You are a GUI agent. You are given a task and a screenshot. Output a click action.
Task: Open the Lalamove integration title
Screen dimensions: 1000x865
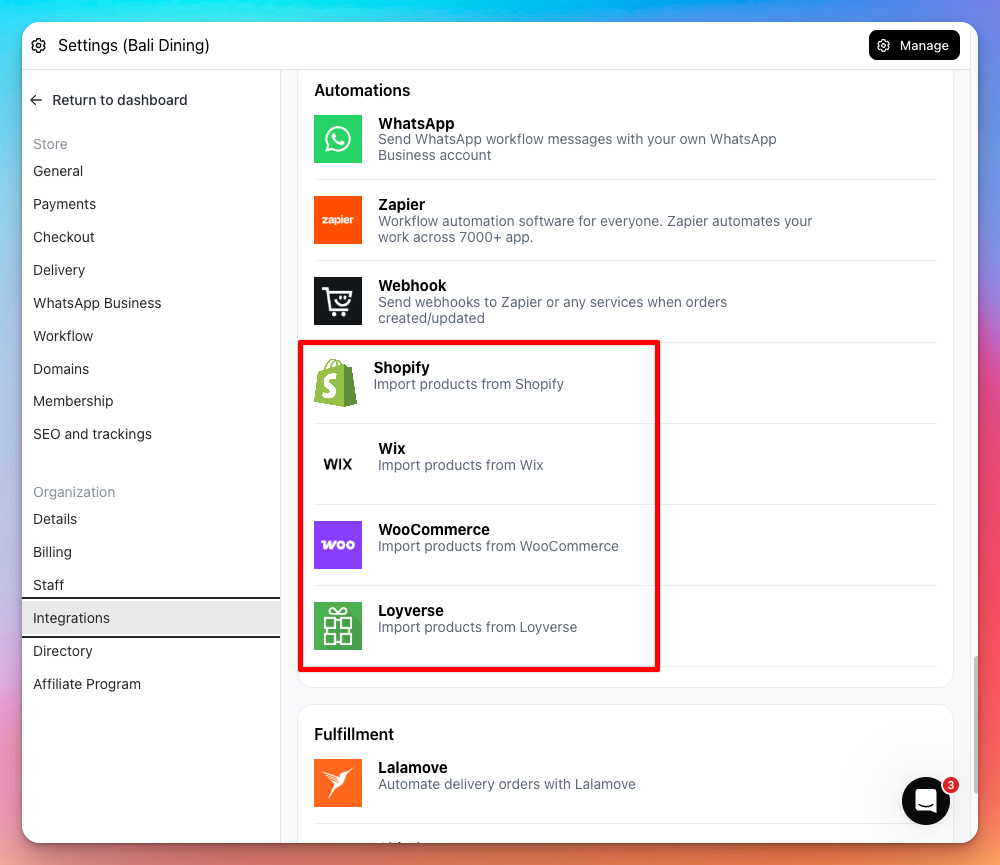413,767
